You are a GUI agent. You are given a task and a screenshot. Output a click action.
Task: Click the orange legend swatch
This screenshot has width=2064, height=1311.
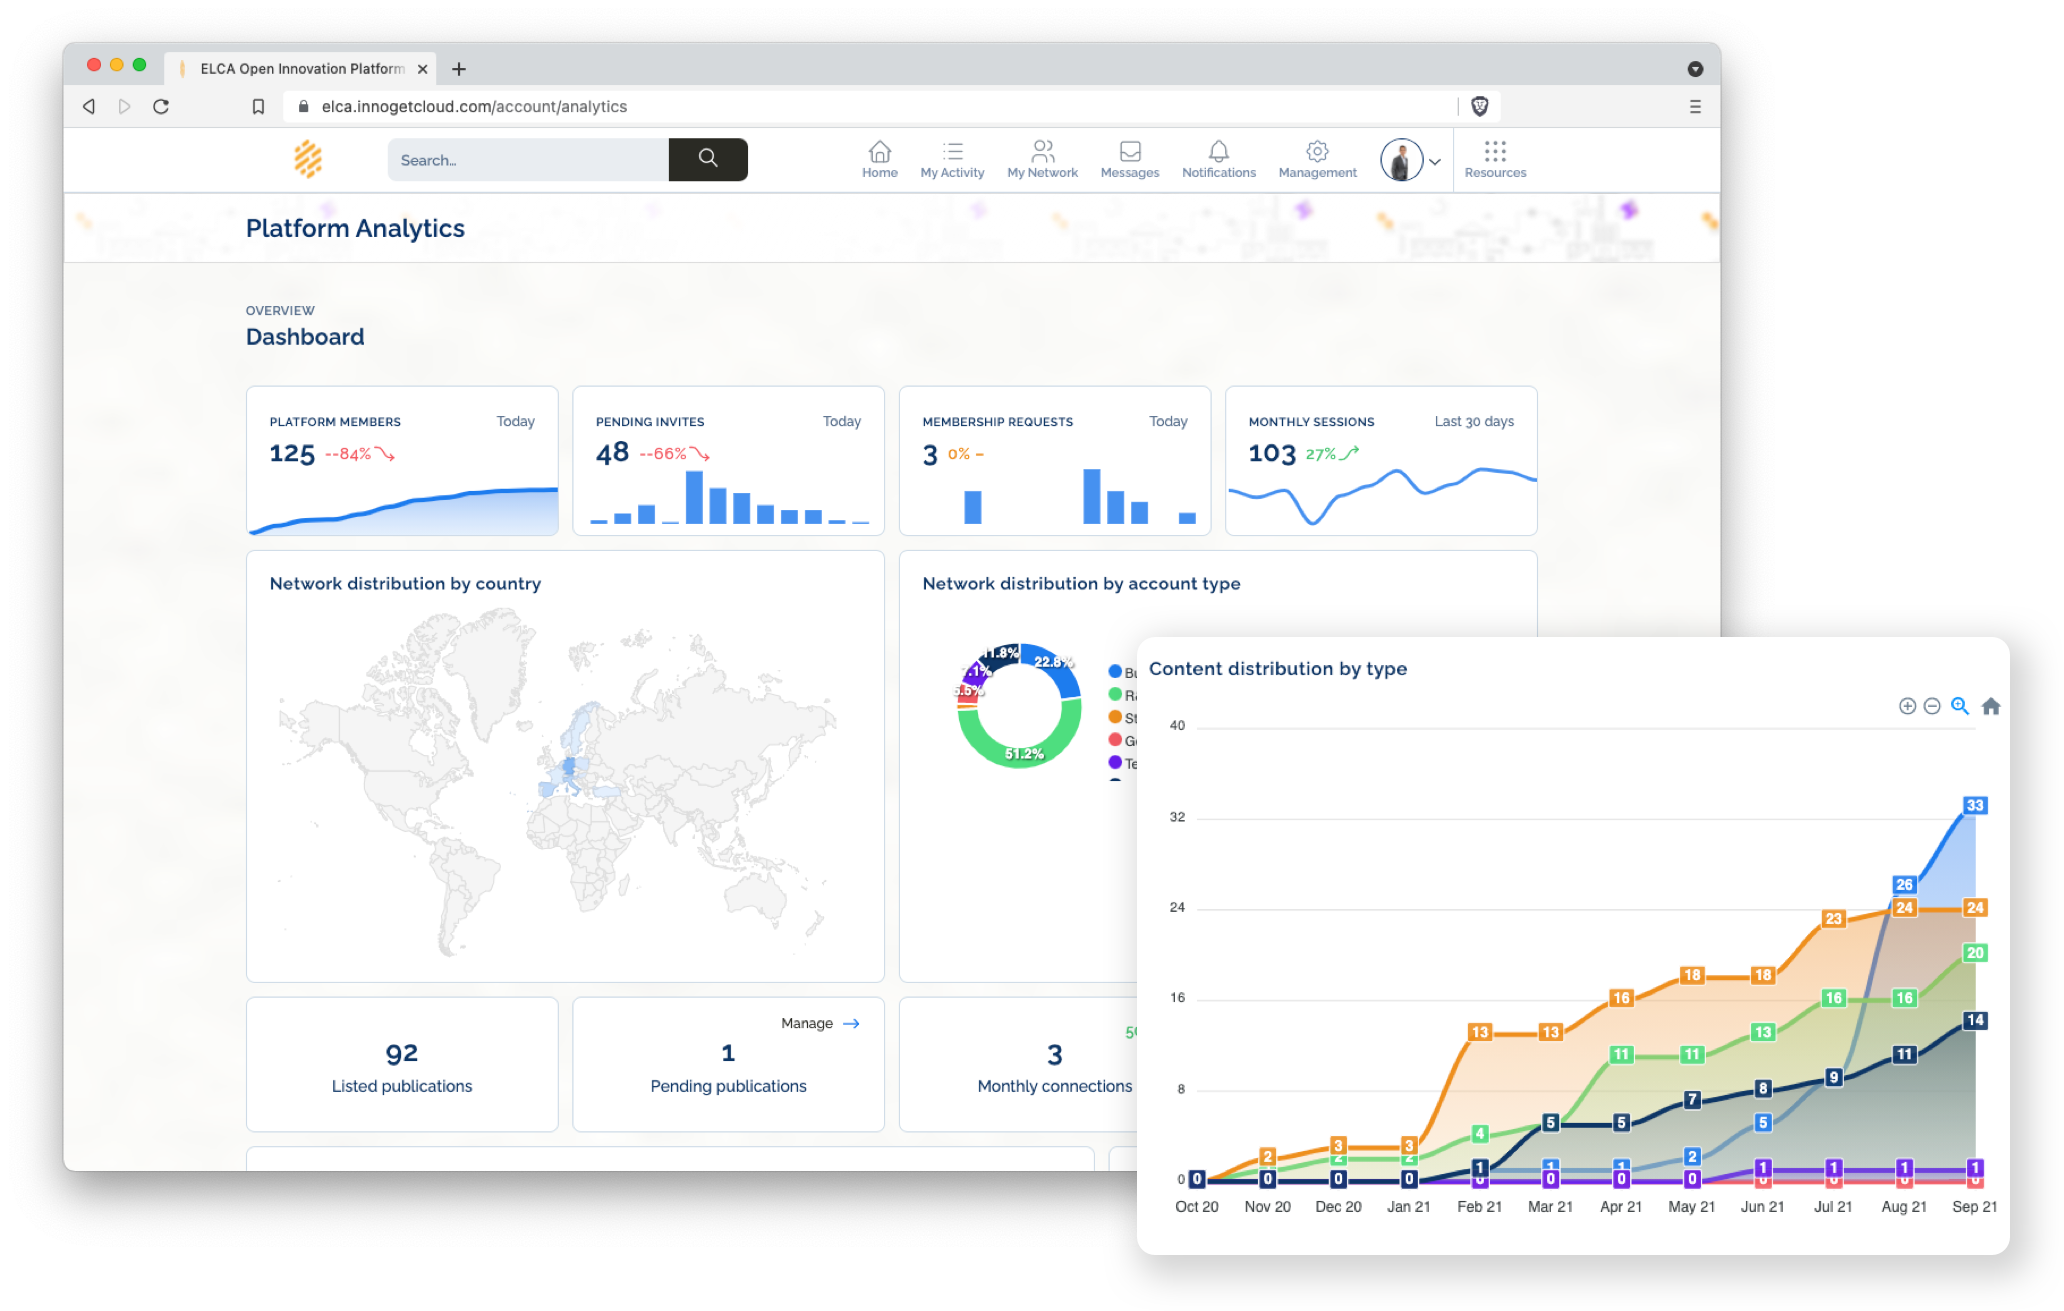tap(1115, 717)
